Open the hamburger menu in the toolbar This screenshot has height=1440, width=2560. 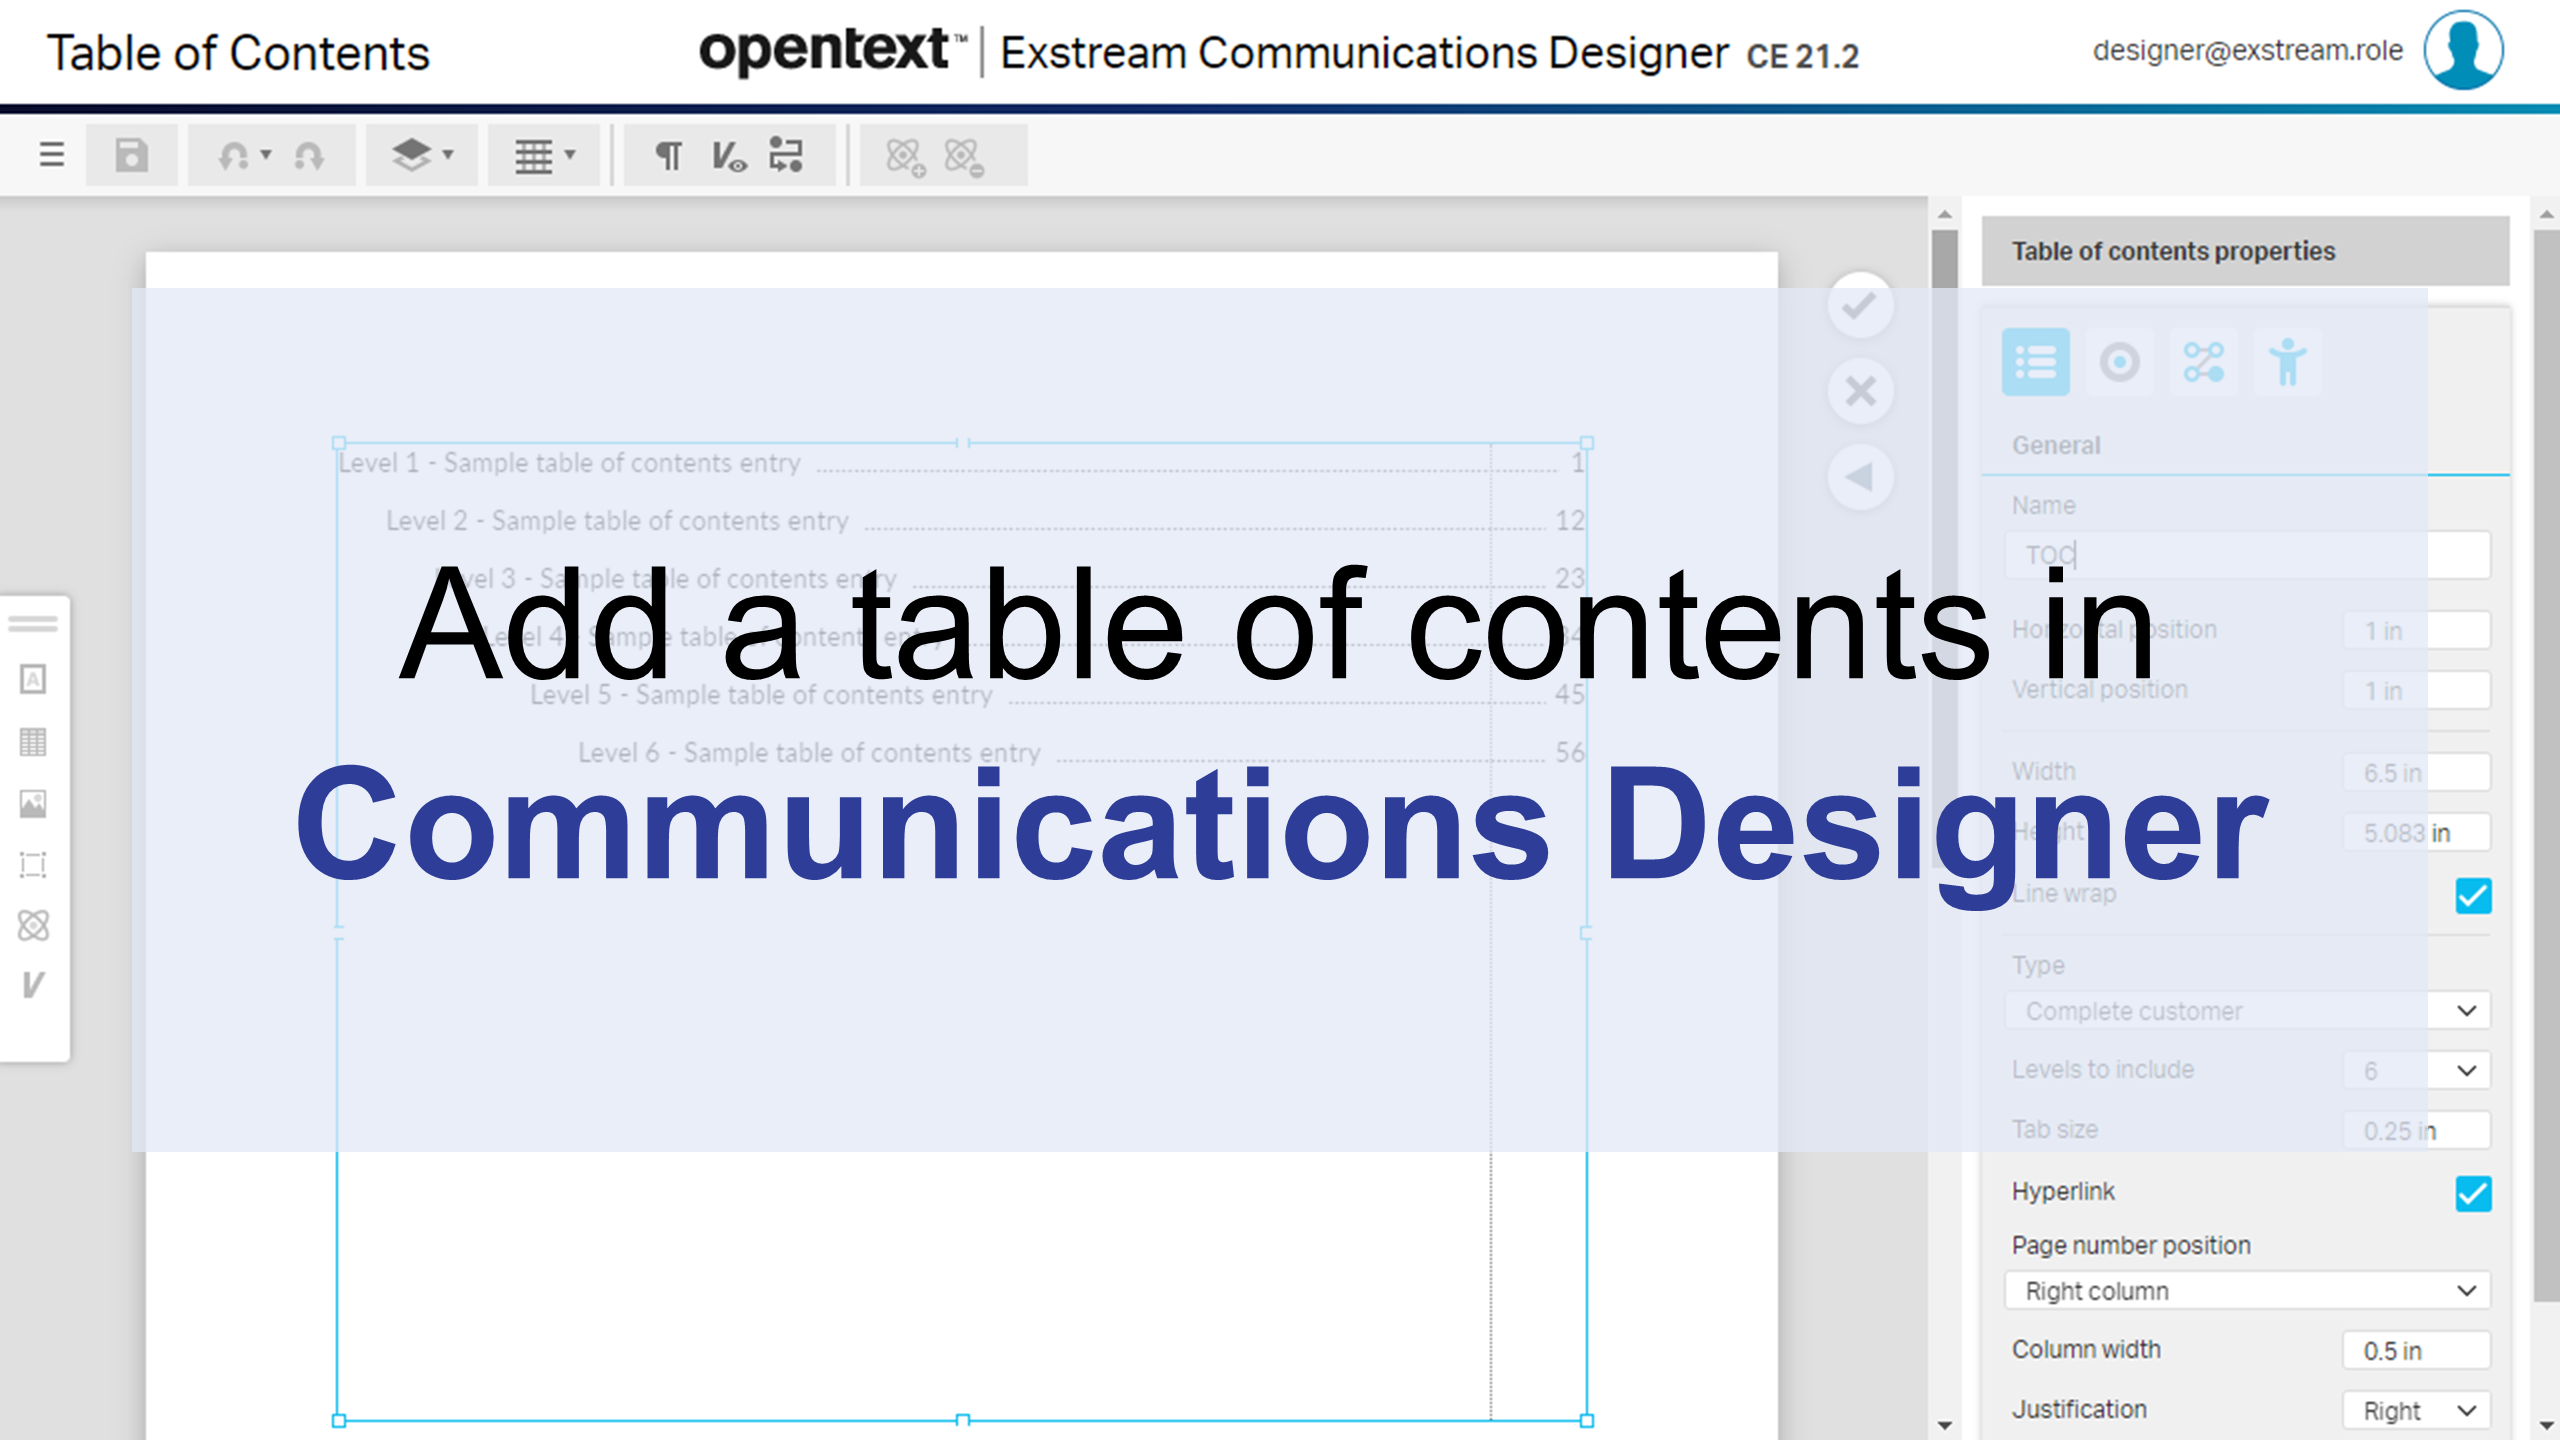coord(52,155)
